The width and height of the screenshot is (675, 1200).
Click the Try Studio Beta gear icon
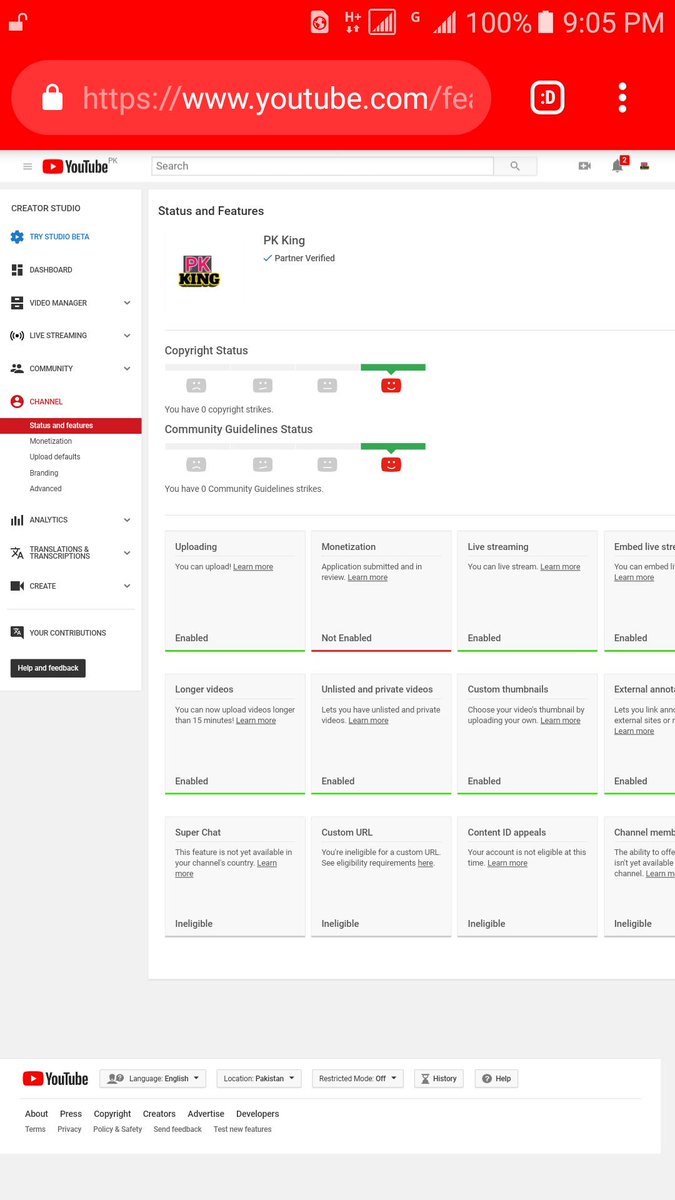point(17,237)
